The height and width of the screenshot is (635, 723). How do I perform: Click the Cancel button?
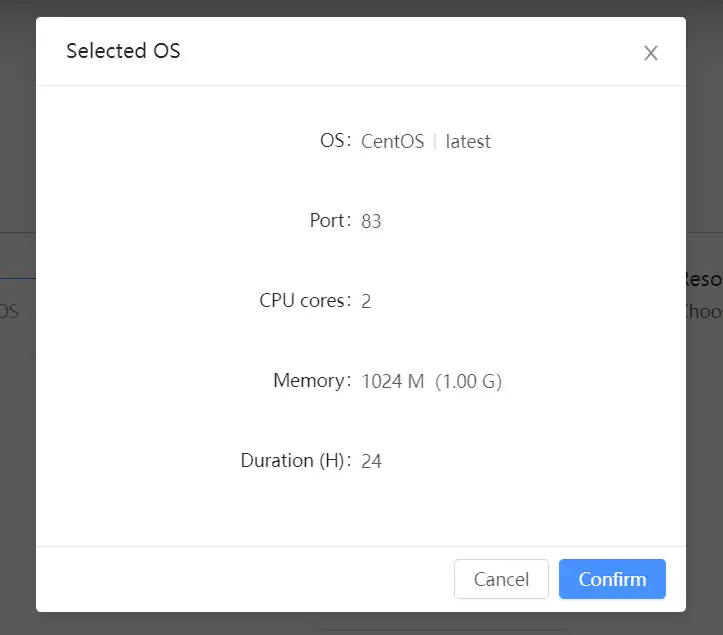pos(501,579)
